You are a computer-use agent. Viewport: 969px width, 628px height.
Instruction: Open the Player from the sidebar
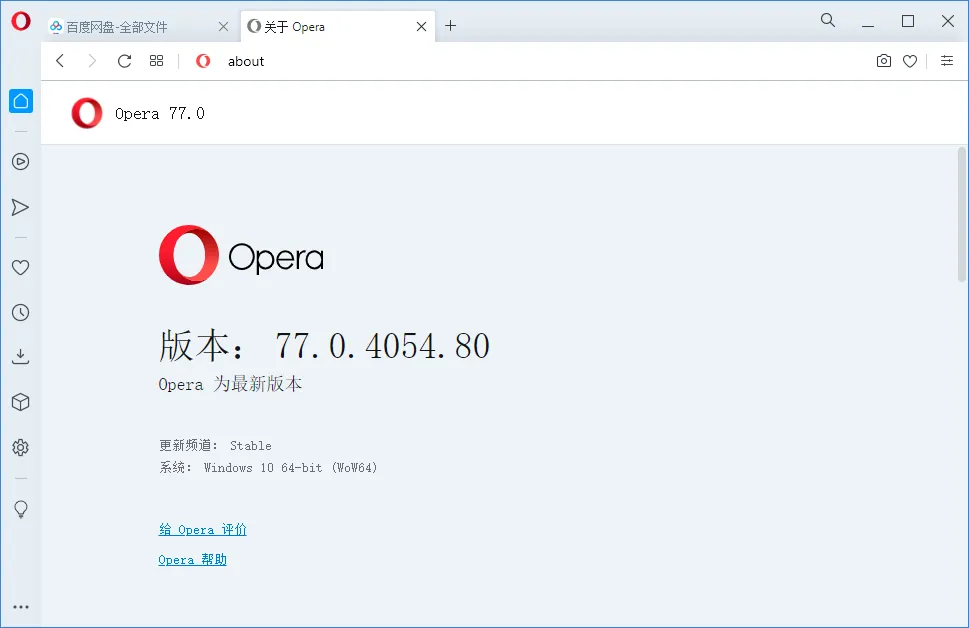coord(20,161)
